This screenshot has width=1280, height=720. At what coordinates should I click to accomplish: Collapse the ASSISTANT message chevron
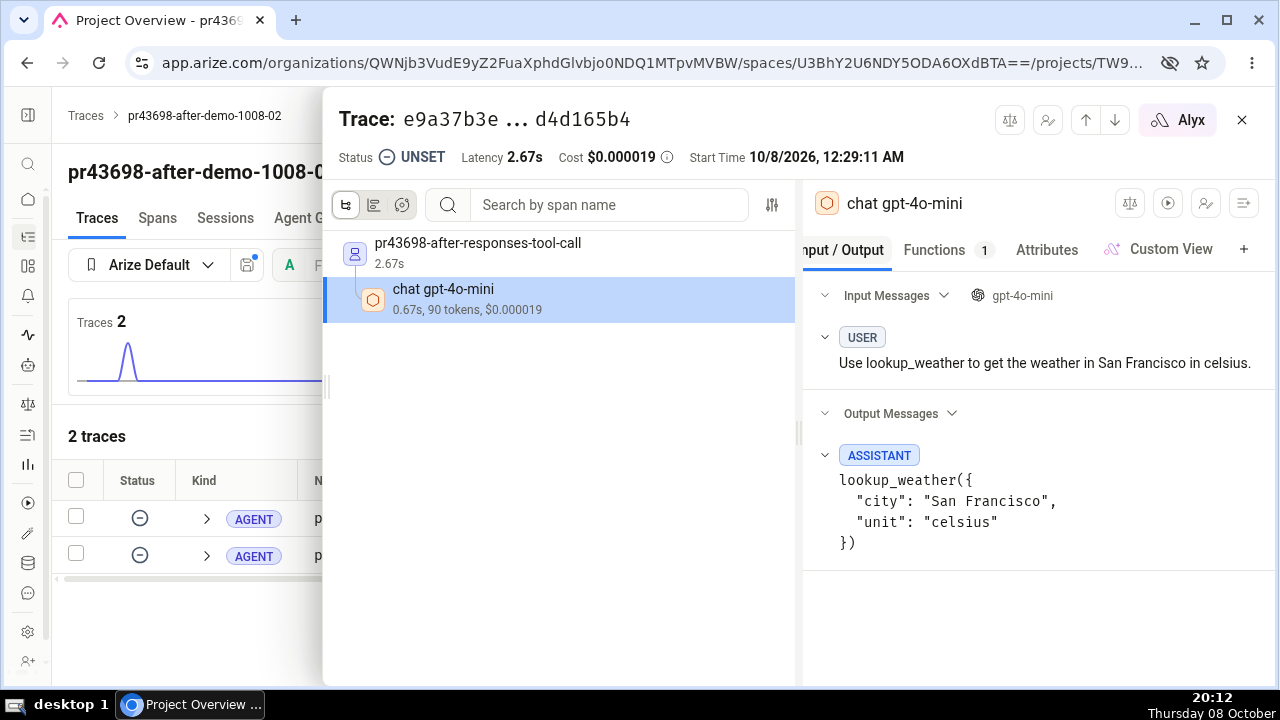tap(825, 456)
